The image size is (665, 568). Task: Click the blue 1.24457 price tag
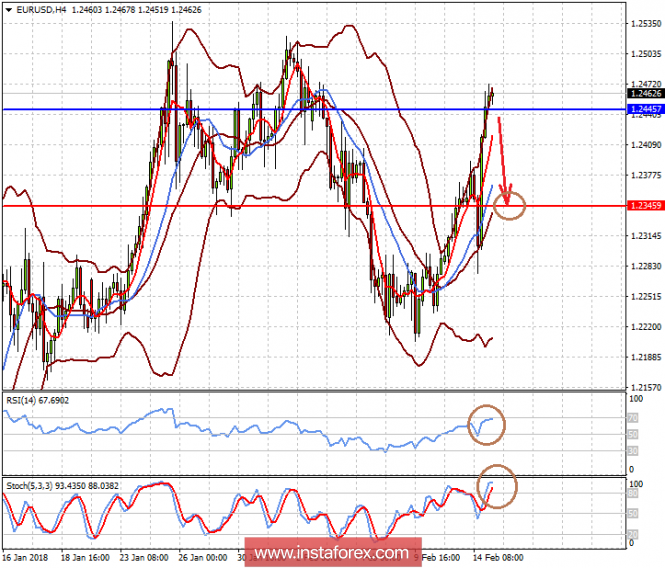click(641, 107)
